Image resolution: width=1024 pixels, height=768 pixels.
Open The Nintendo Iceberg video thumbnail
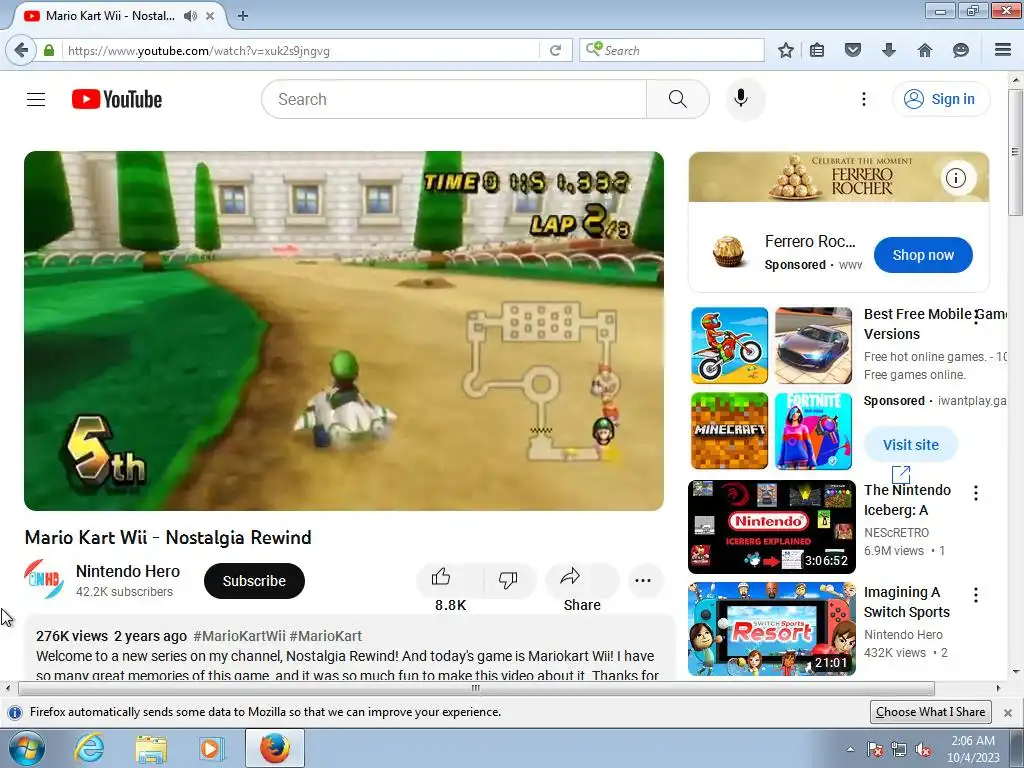click(x=771, y=527)
